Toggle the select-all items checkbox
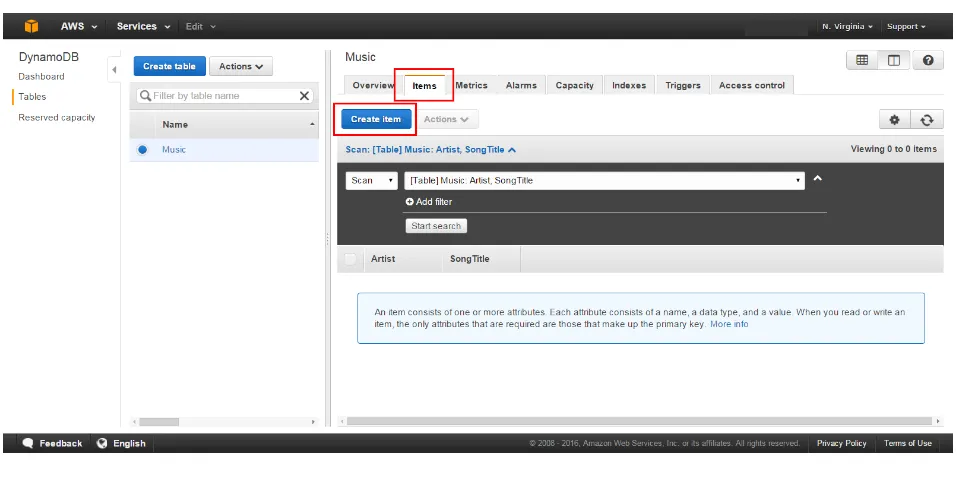 point(350,259)
